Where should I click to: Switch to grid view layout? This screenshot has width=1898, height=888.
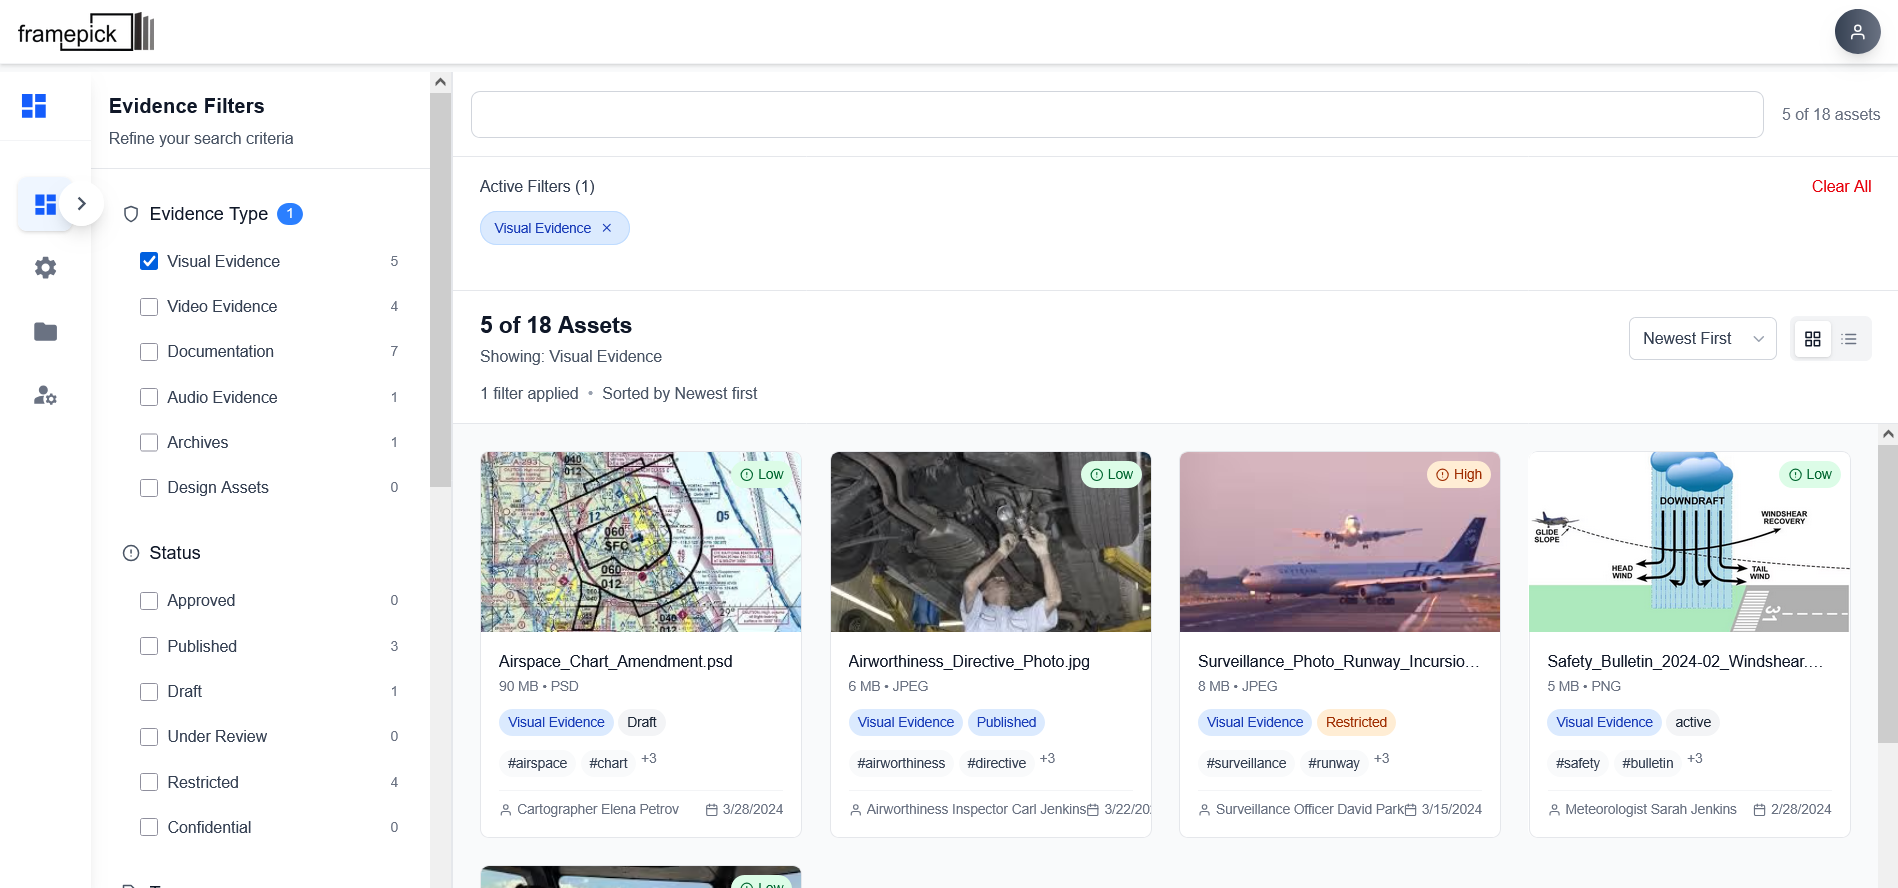pos(1812,339)
